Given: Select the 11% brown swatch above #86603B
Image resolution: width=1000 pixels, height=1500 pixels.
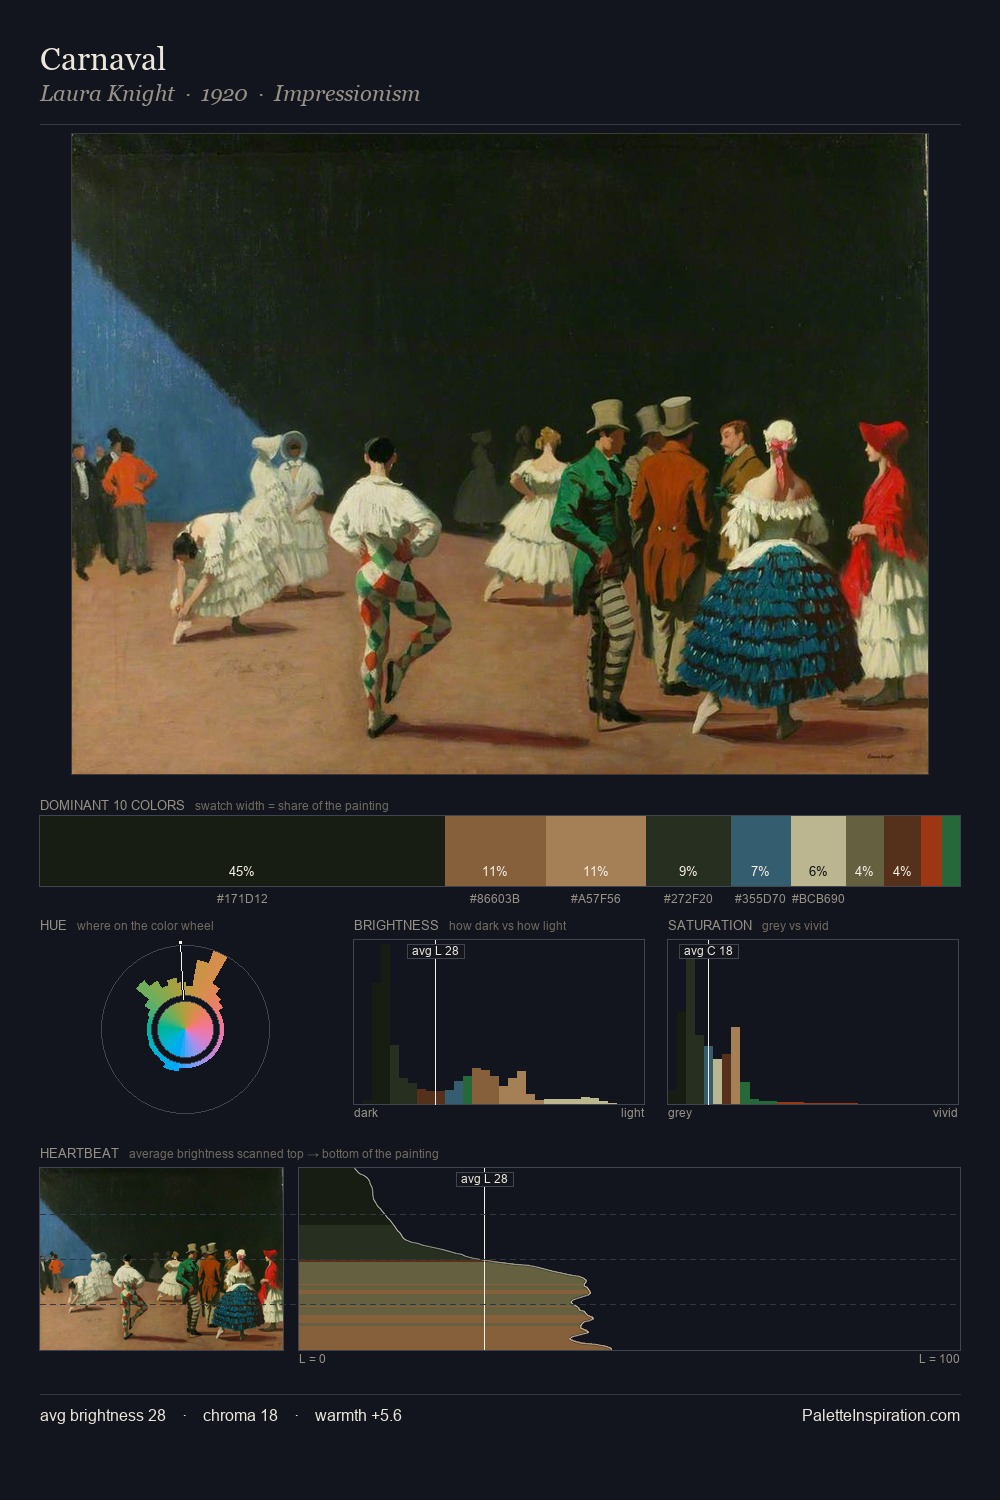Looking at the screenshot, I should [x=495, y=851].
